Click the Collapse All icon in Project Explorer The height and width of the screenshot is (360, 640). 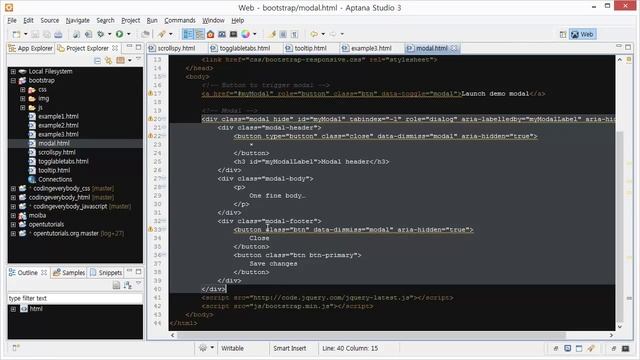[x=97, y=60]
